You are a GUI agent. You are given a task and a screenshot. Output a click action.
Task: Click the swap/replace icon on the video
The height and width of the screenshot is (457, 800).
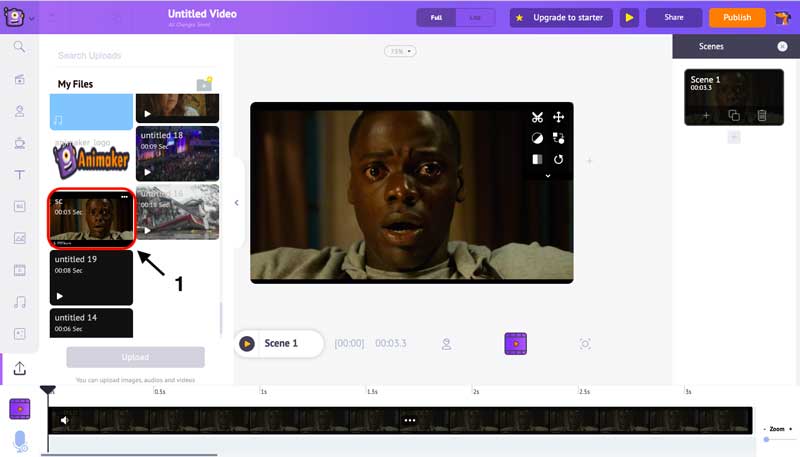pos(559,138)
